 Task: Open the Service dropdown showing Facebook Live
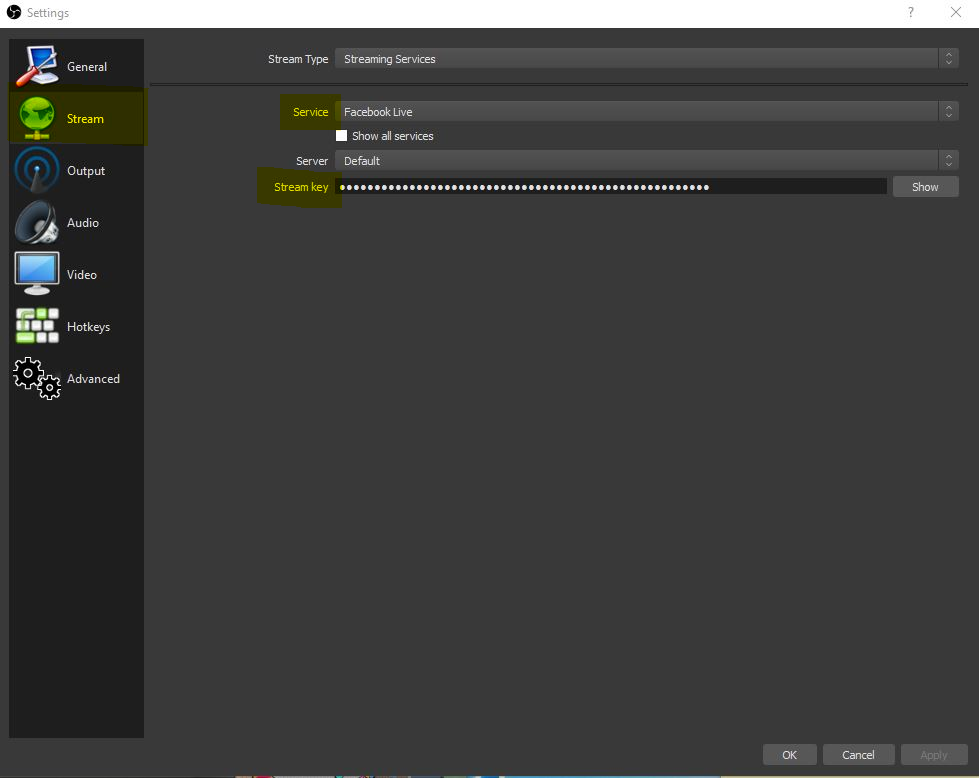(x=646, y=112)
